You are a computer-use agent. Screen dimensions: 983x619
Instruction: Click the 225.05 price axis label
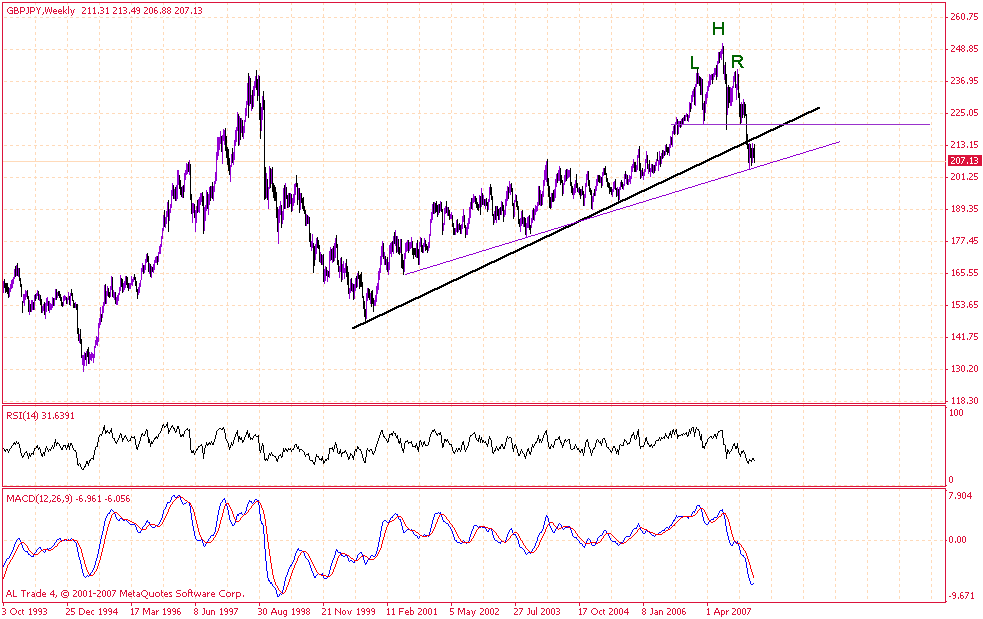coord(964,113)
